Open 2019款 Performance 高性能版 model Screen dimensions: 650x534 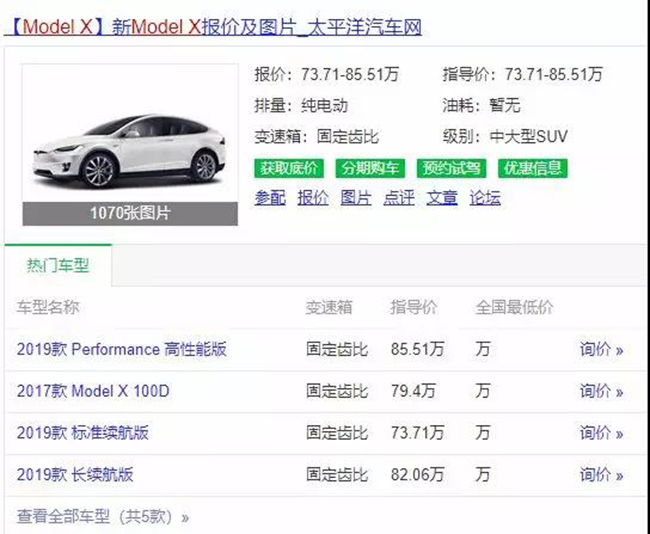pos(122,349)
